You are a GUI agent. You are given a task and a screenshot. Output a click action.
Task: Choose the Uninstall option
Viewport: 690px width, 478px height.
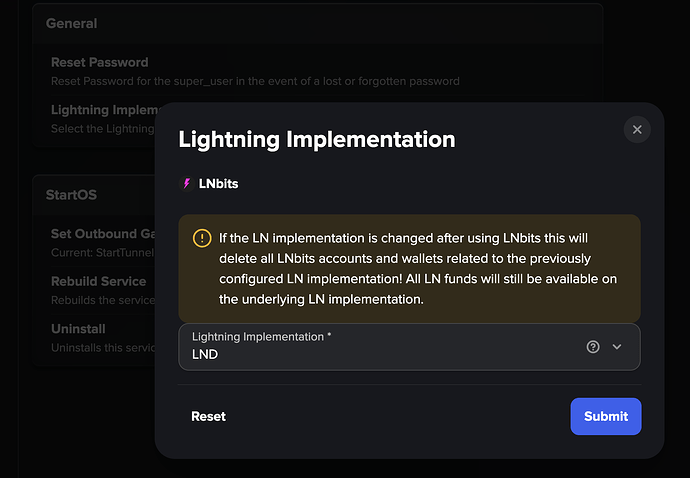point(103,338)
